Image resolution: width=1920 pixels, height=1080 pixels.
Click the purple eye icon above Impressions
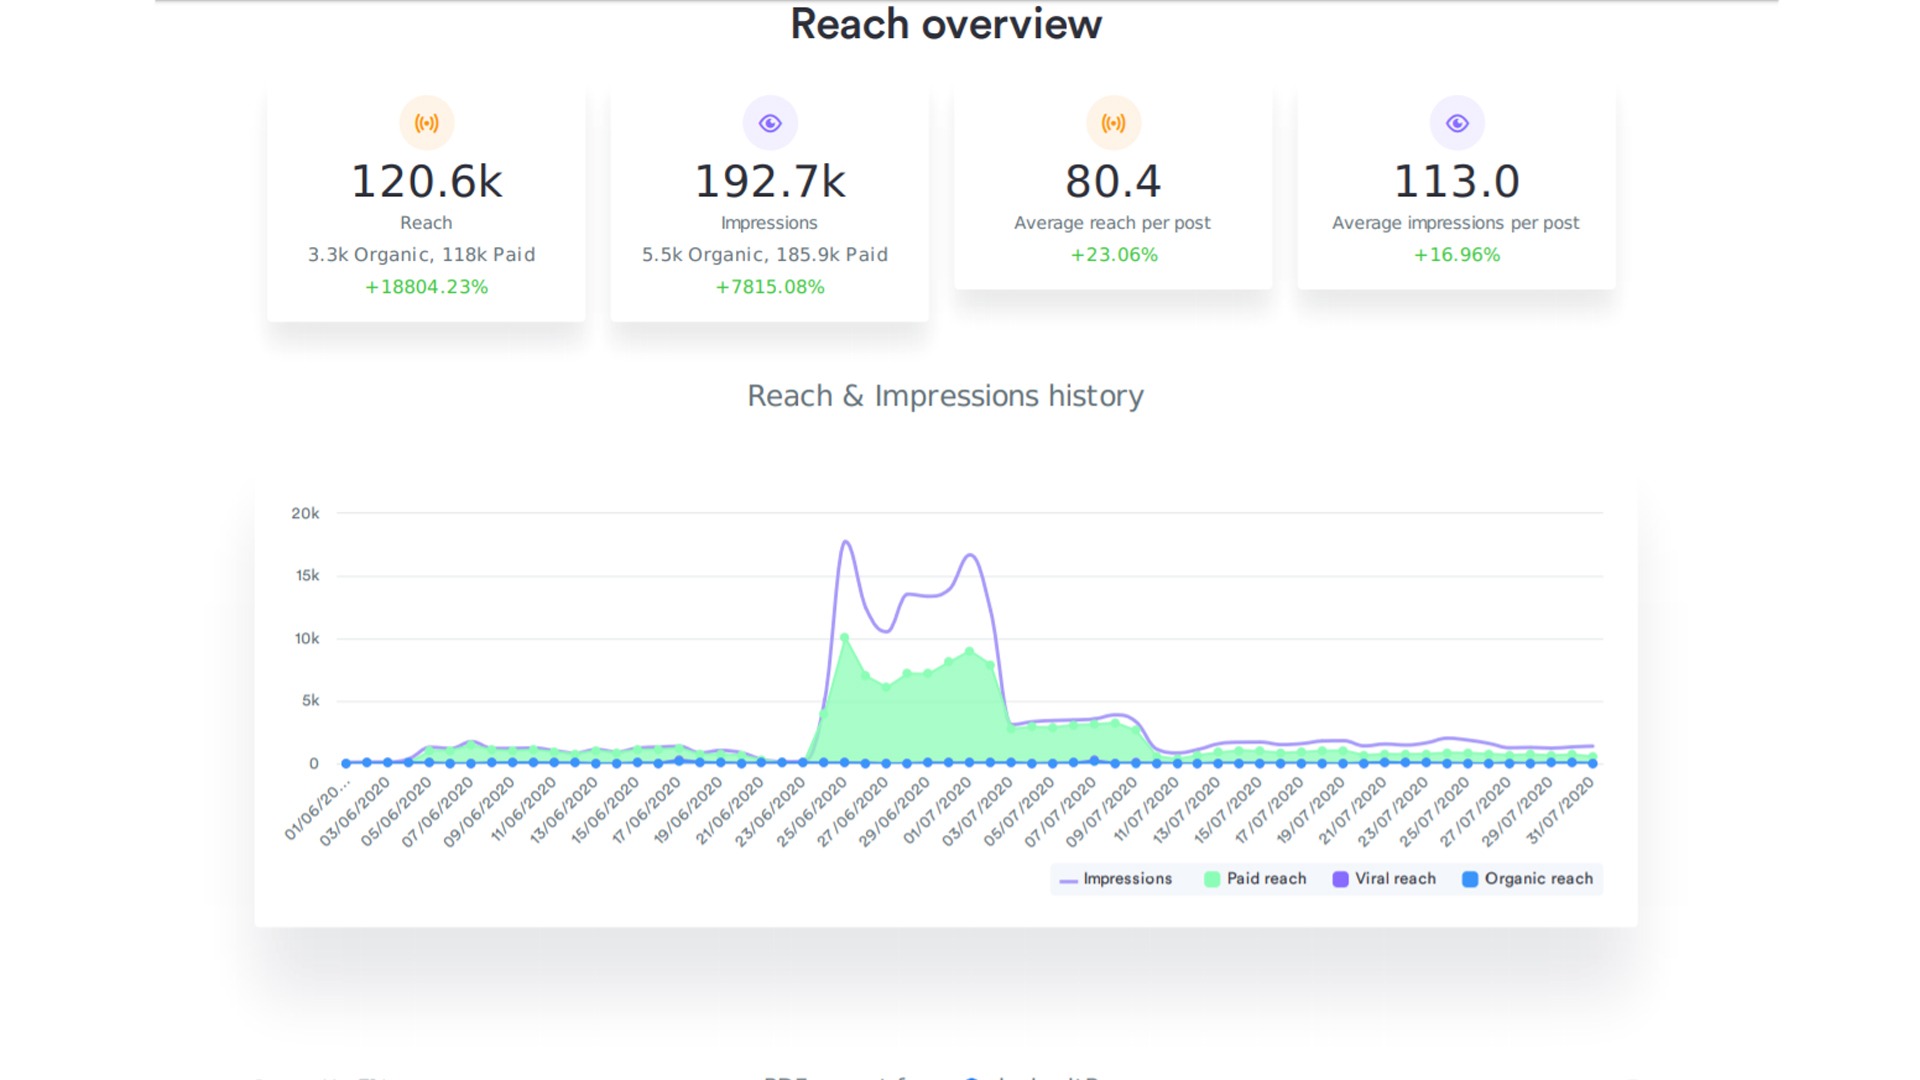pyautogui.click(x=770, y=123)
